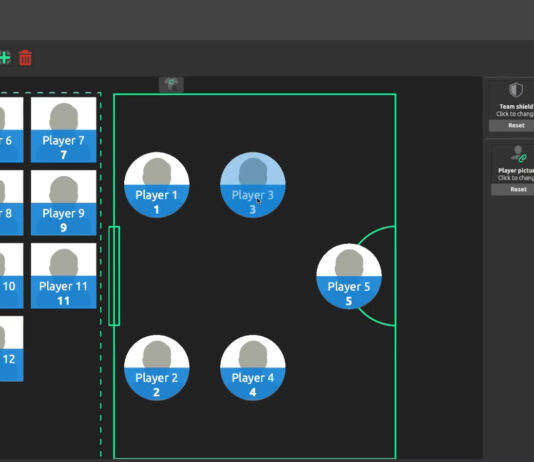Click the shirt icon above the field

[x=171, y=84]
